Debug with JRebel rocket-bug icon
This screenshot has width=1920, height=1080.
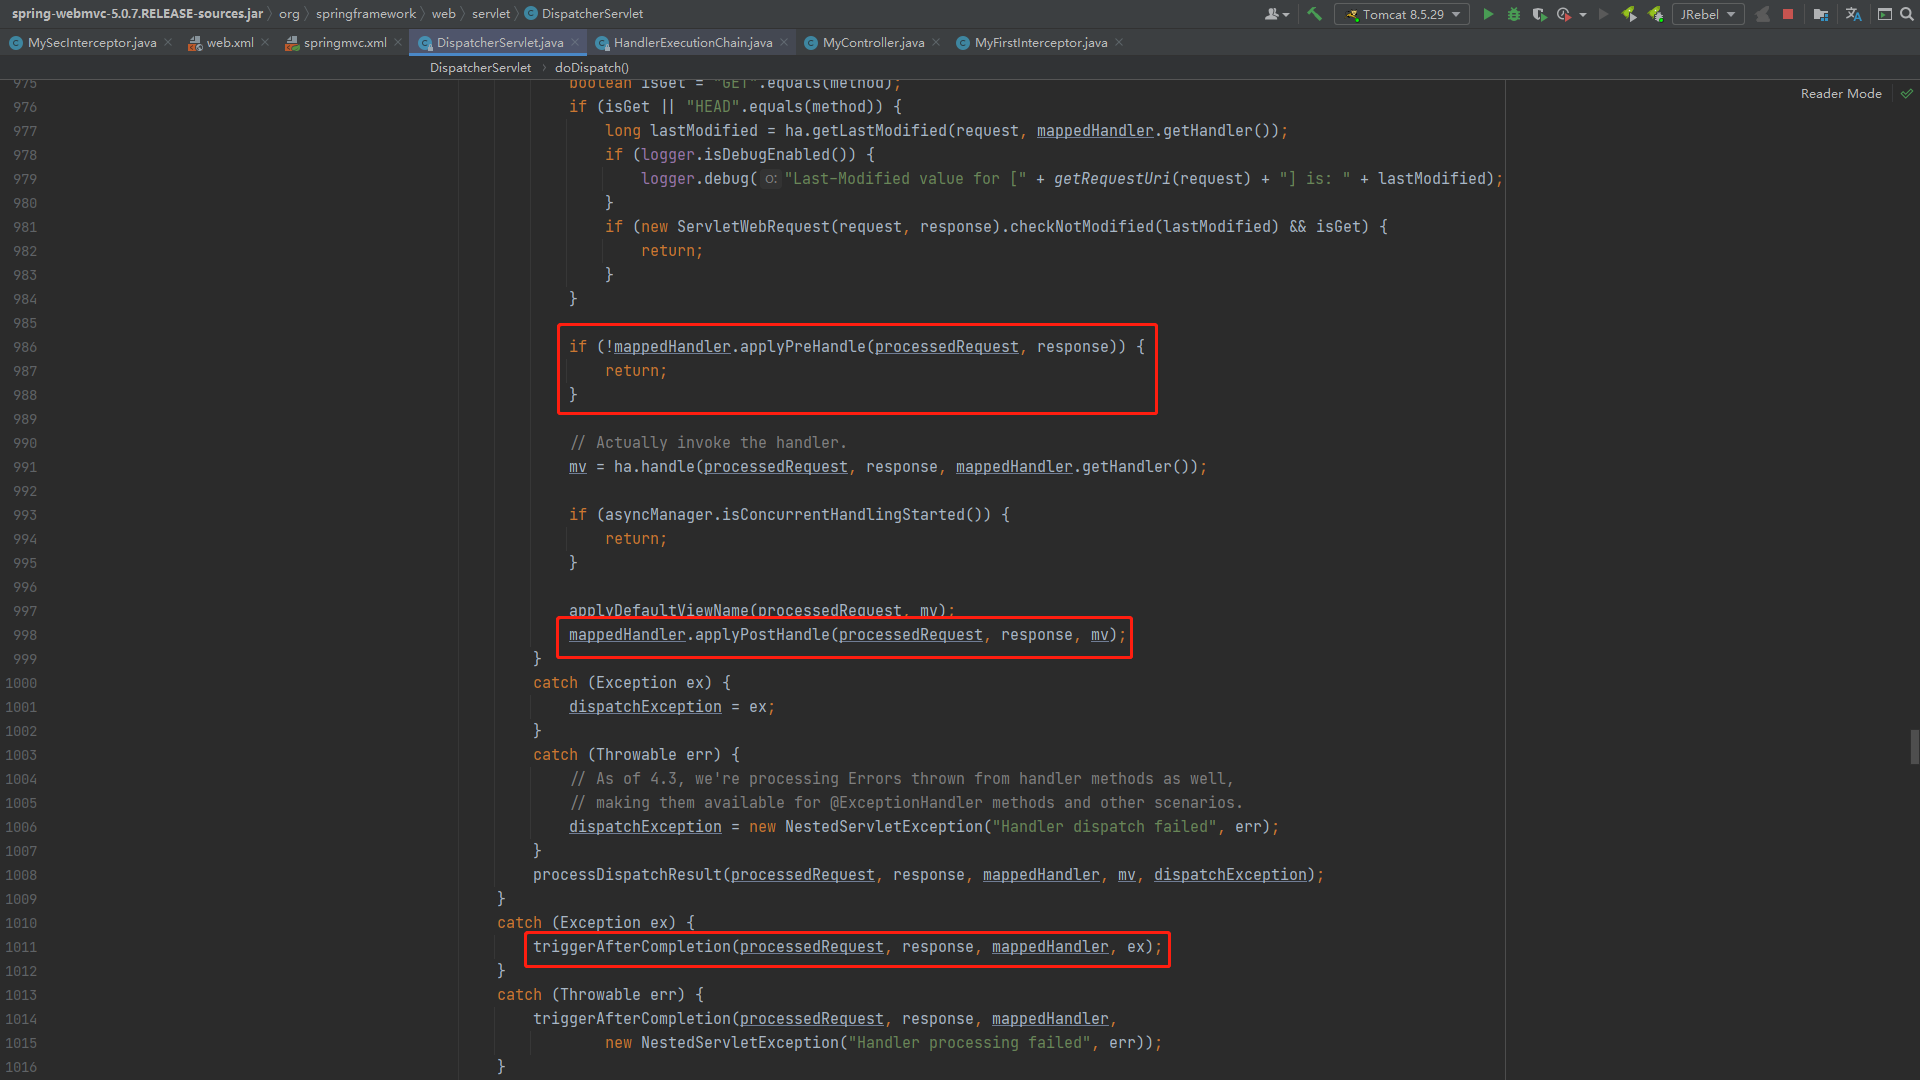point(1656,14)
